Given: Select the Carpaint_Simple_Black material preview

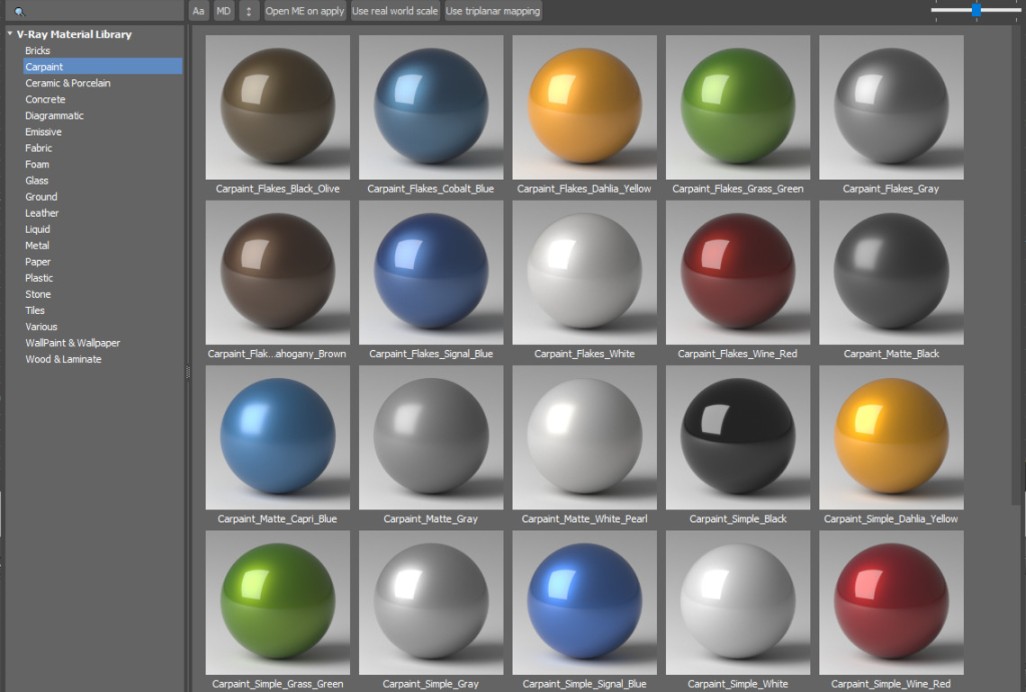Looking at the screenshot, I should (x=738, y=438).
